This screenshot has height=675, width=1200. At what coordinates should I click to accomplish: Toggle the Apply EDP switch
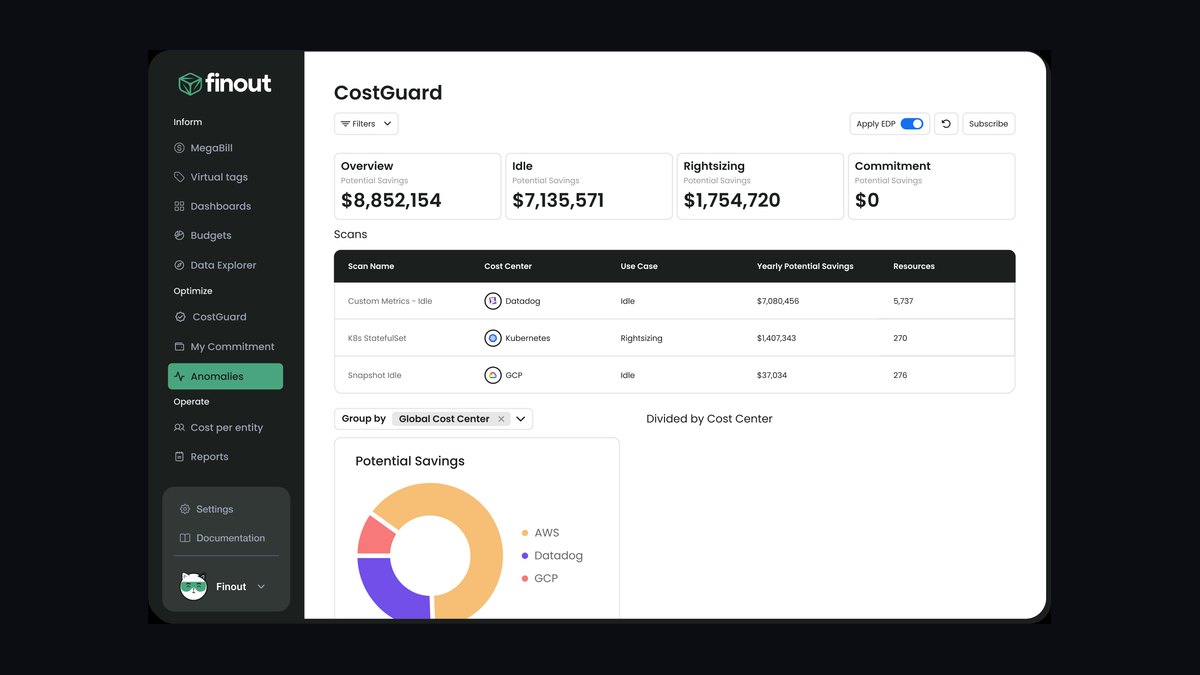point(912,124)
